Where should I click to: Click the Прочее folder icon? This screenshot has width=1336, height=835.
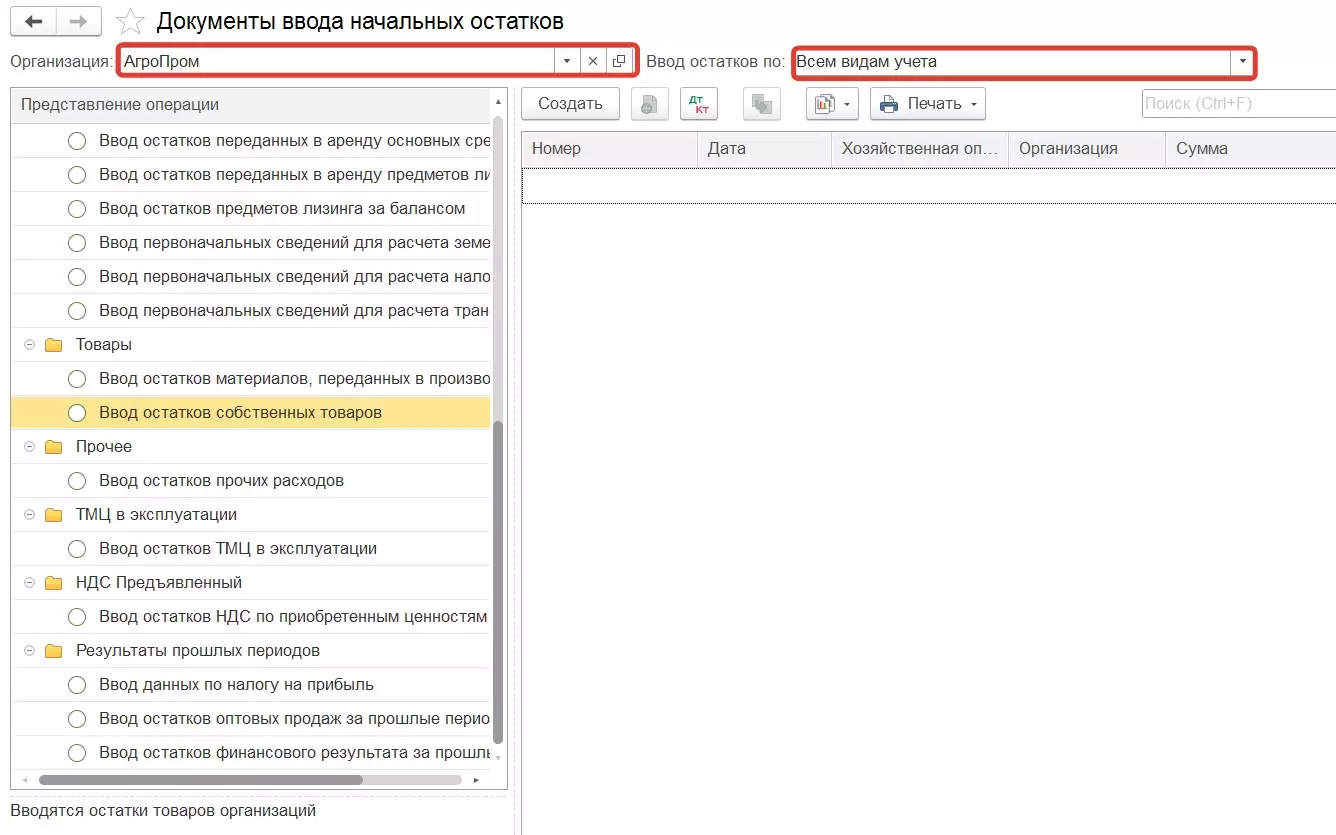(x=53, y=447)
